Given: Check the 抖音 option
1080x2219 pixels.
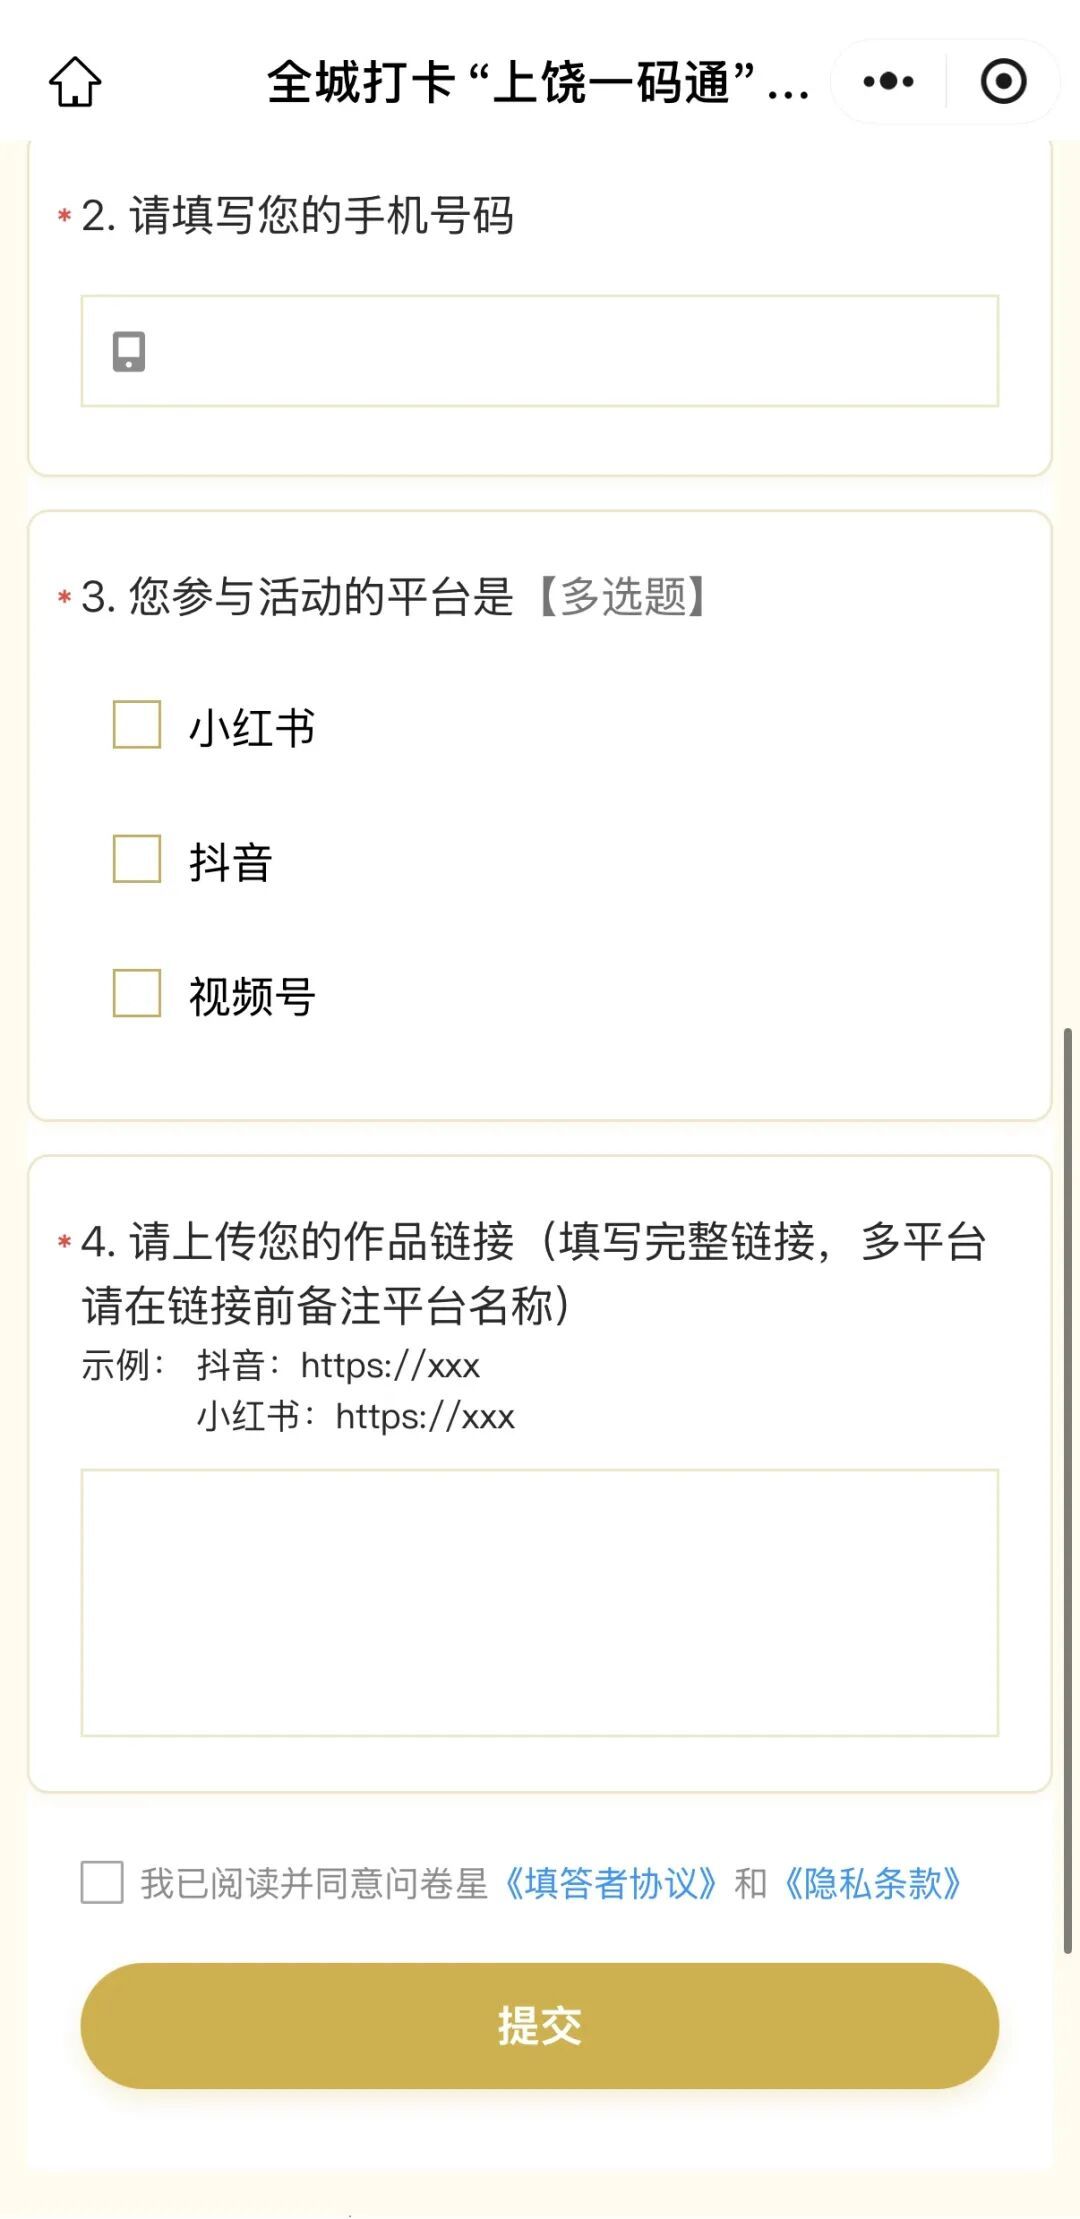Looking at the screenshot, I should tap(137, 859).
